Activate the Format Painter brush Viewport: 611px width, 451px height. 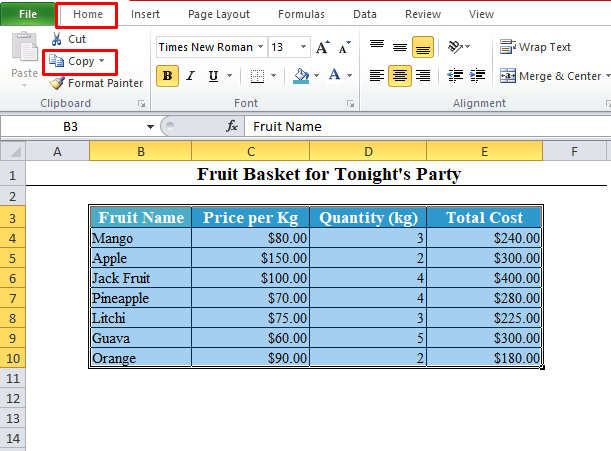click(57, 83)
